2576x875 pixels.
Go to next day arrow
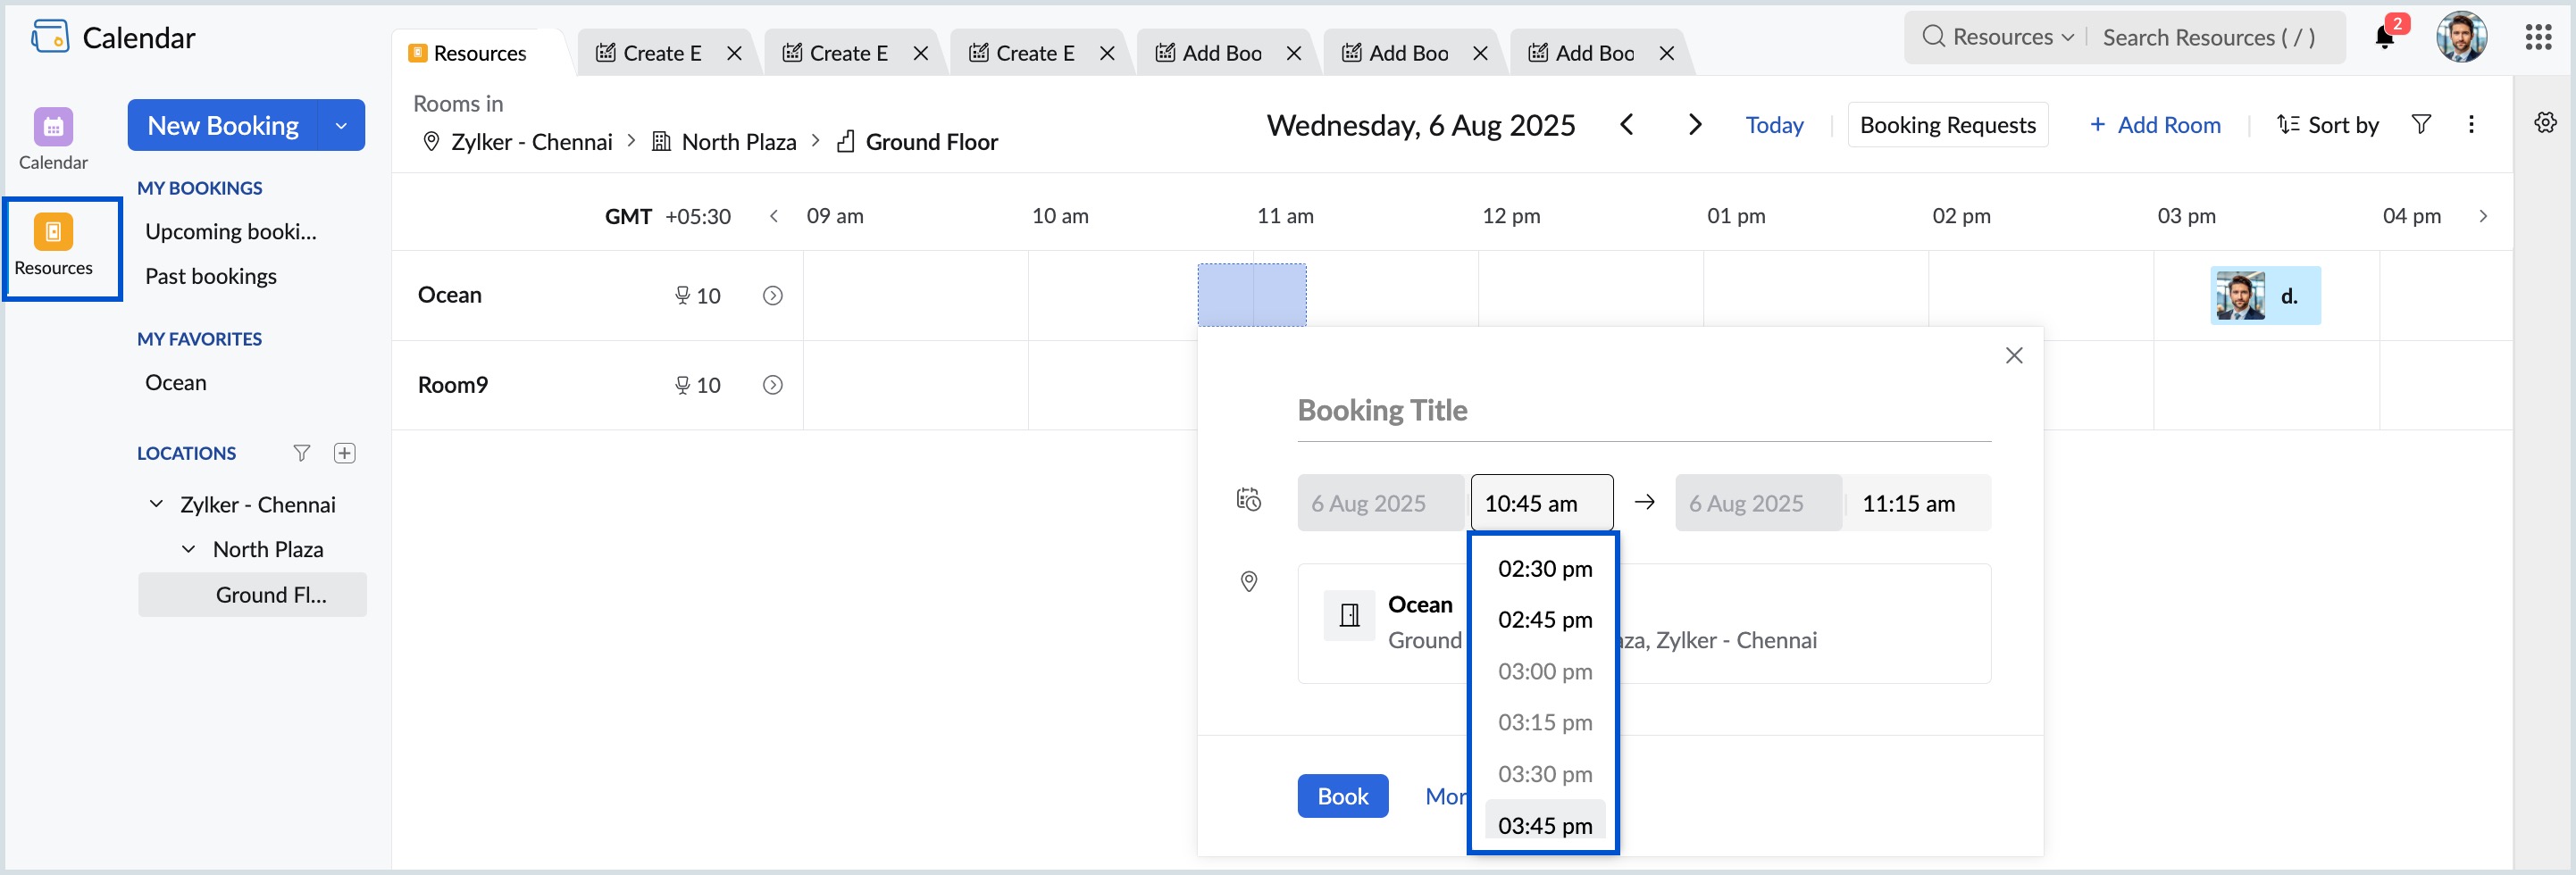1694,124
